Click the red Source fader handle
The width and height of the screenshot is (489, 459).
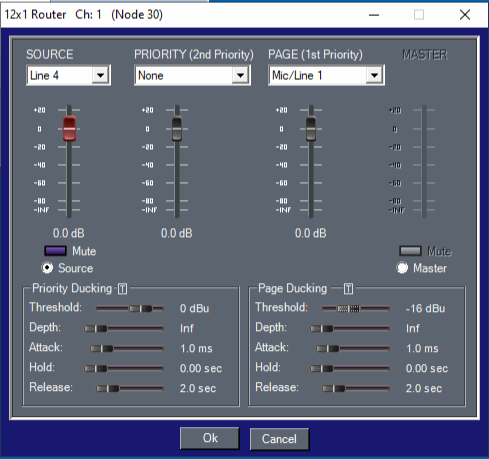click(69, 129)
